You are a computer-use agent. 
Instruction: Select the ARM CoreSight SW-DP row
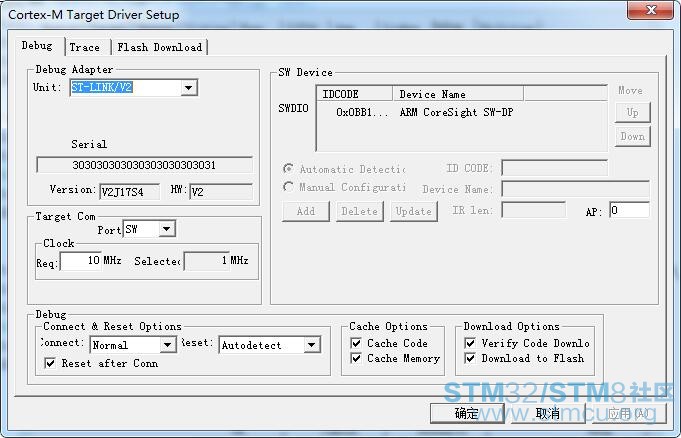[x=461, y=113]
